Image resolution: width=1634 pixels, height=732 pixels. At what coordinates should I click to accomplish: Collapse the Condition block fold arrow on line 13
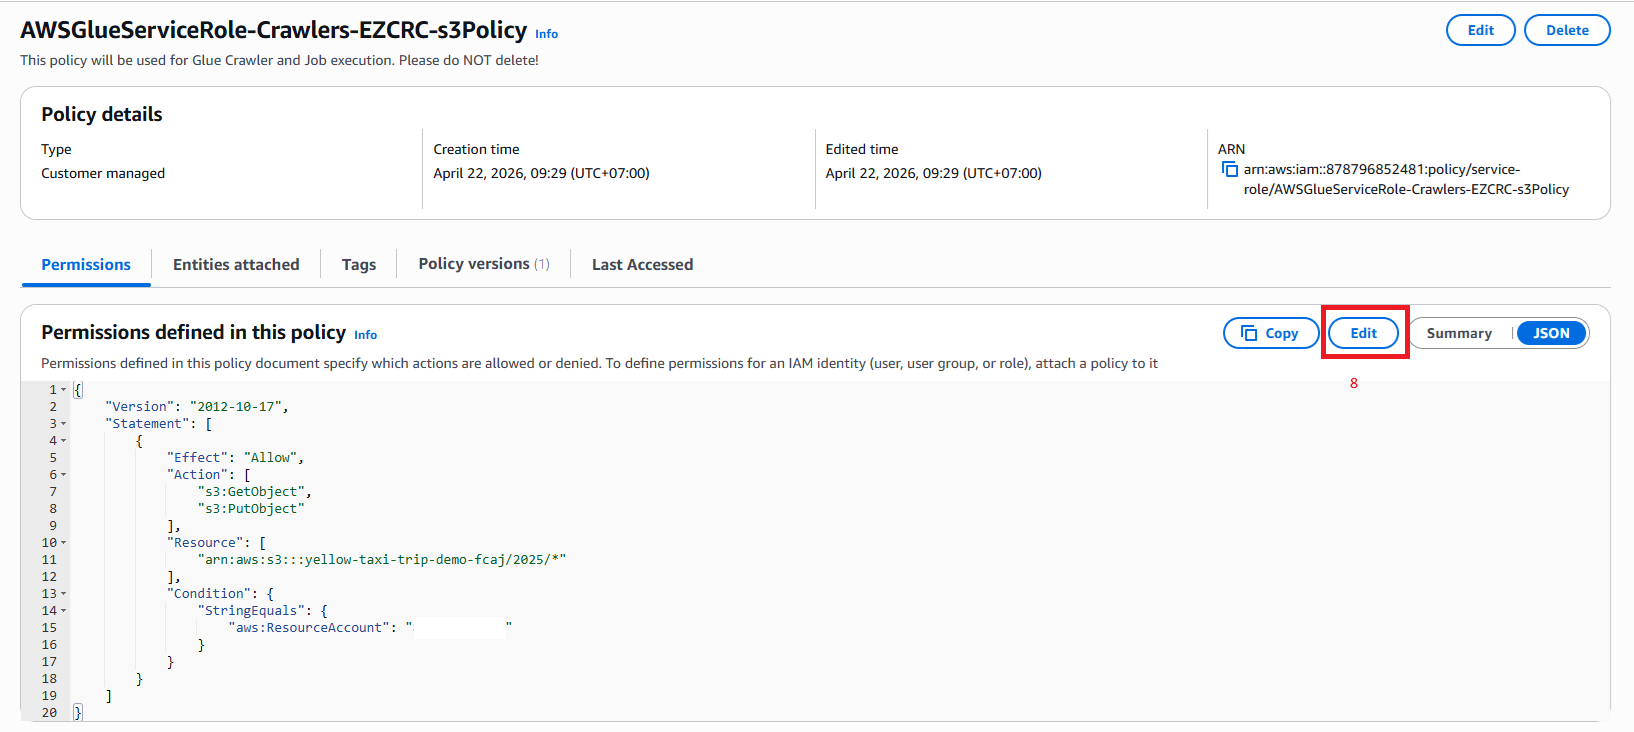(64, 594)
